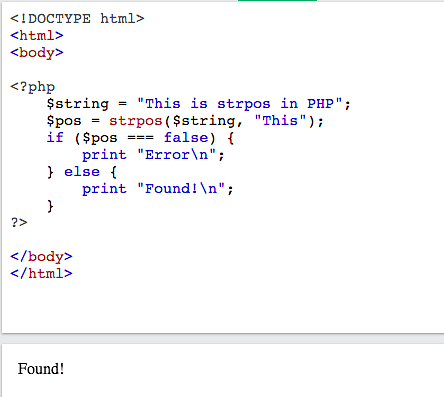This screenshot has height=397, width=444.
Task: Click the if keyword
Action: click(55, 137)
